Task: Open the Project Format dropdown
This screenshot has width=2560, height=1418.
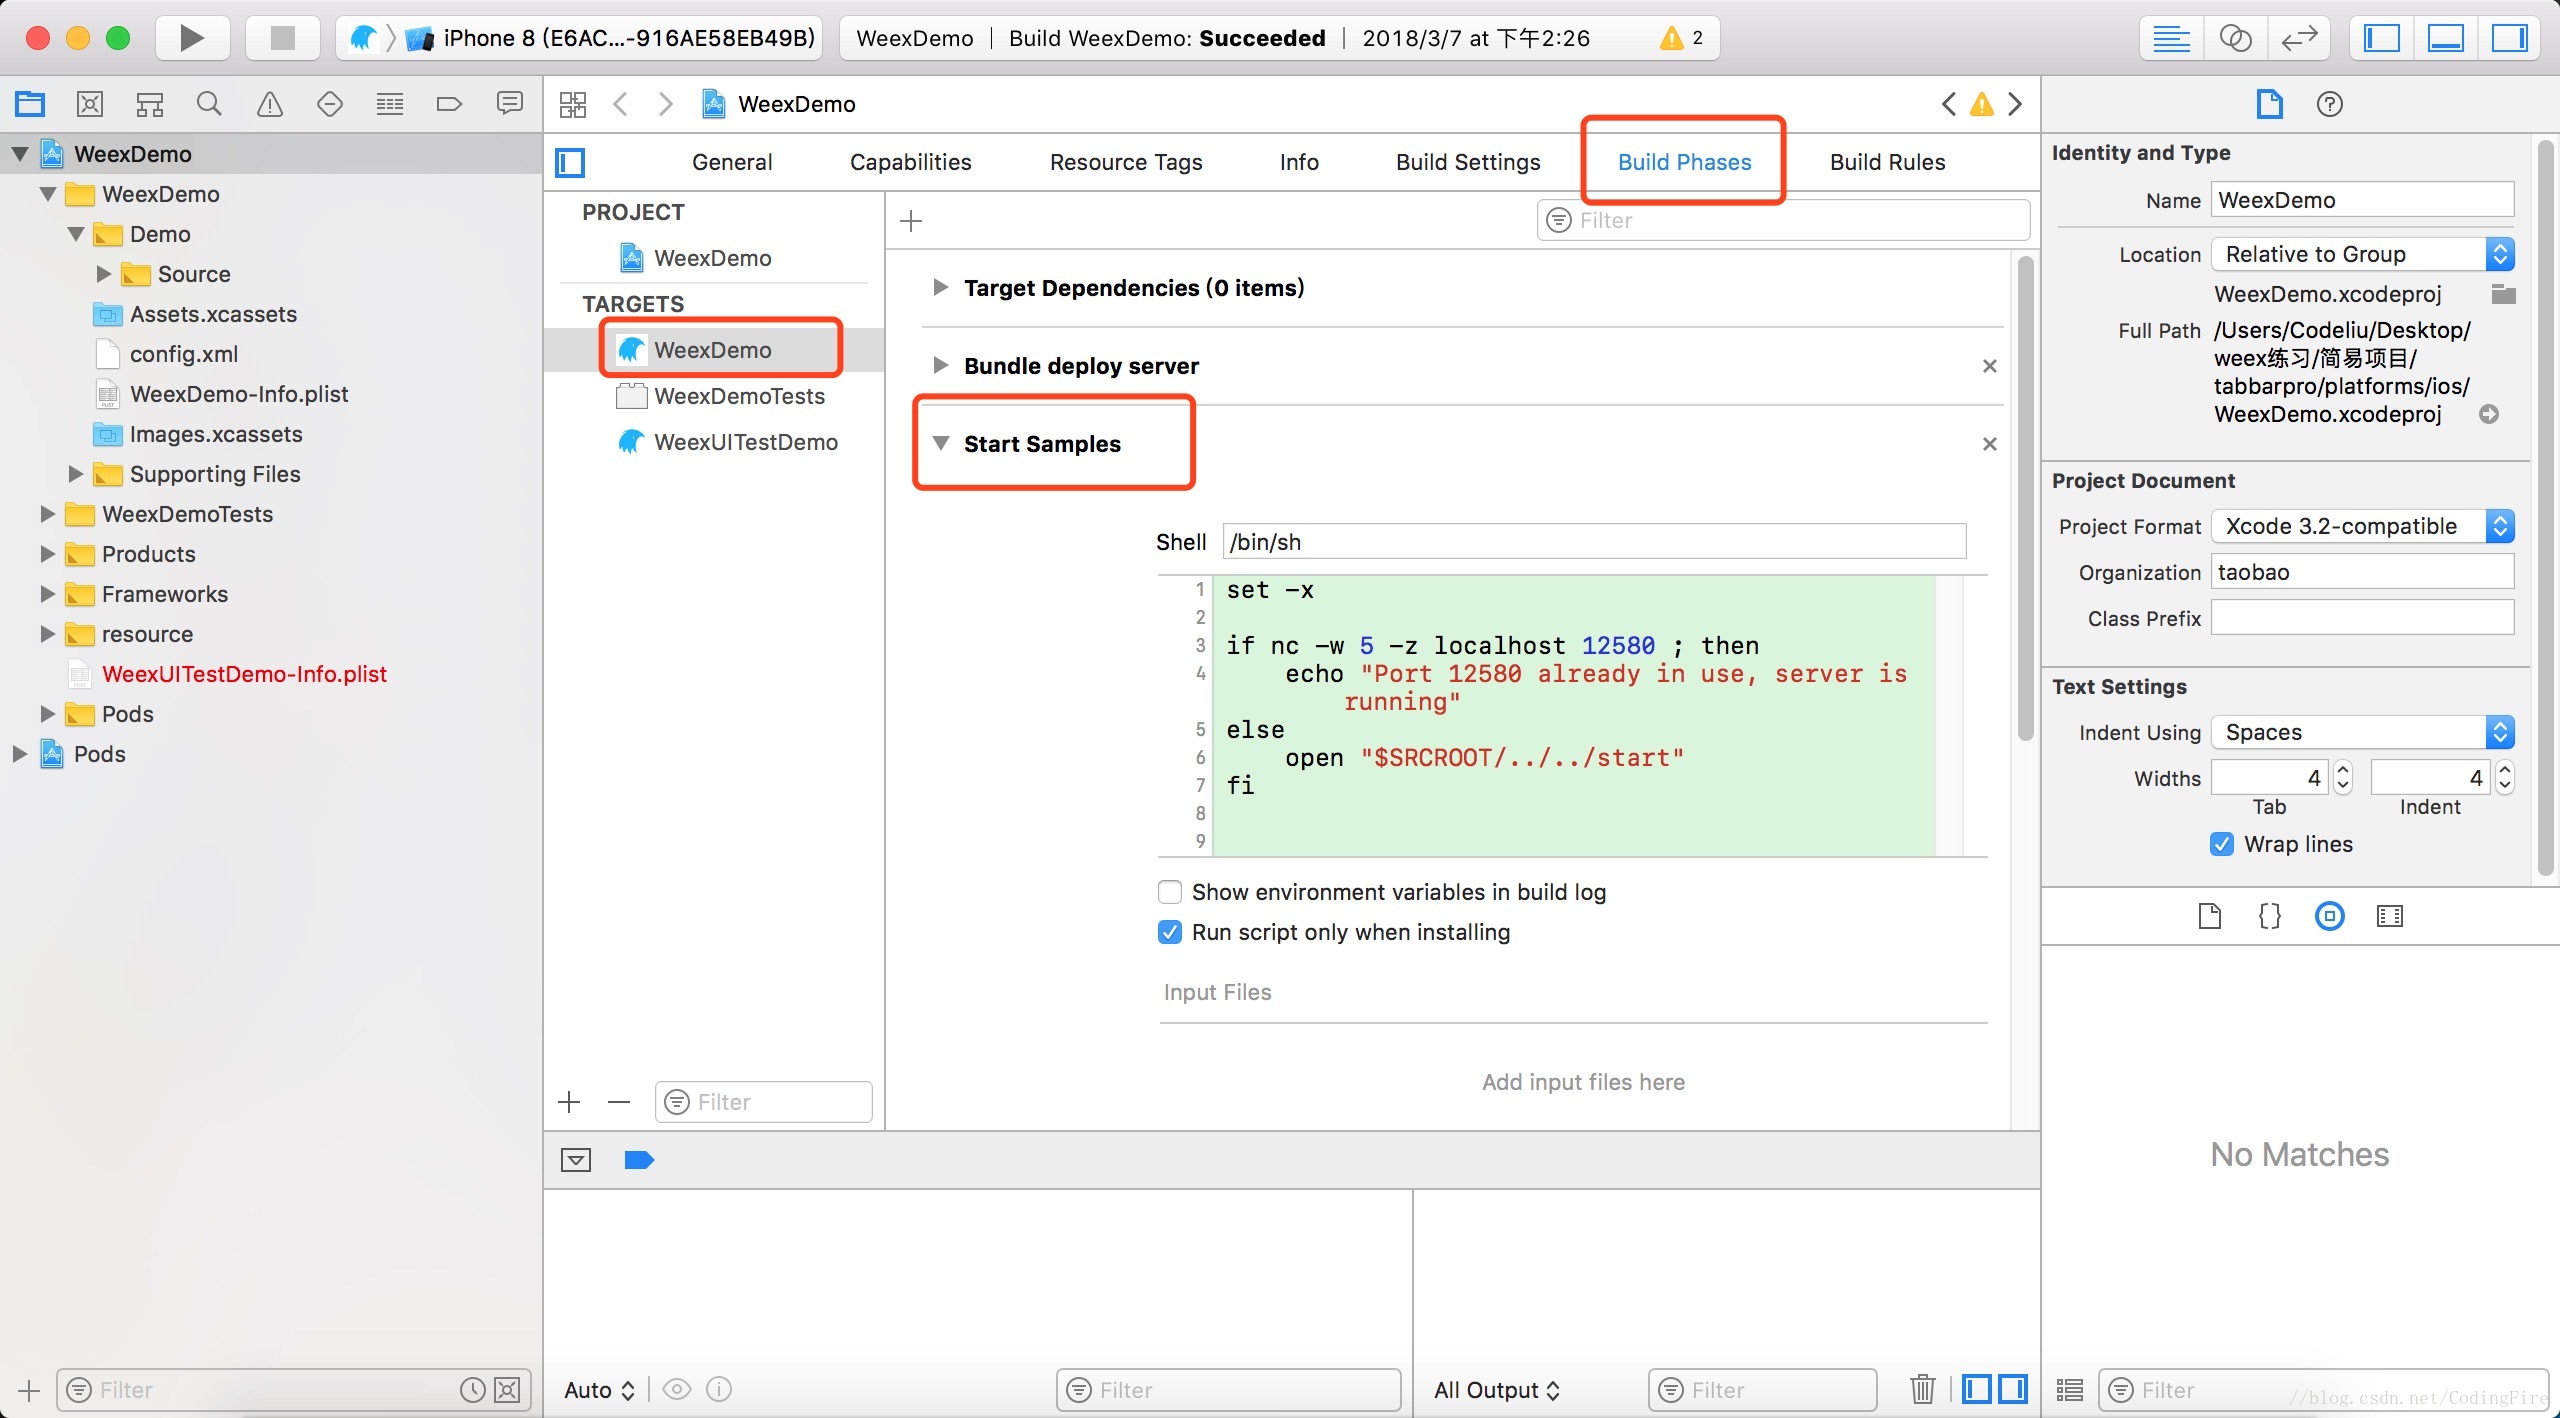Action: pos(2362,526)
